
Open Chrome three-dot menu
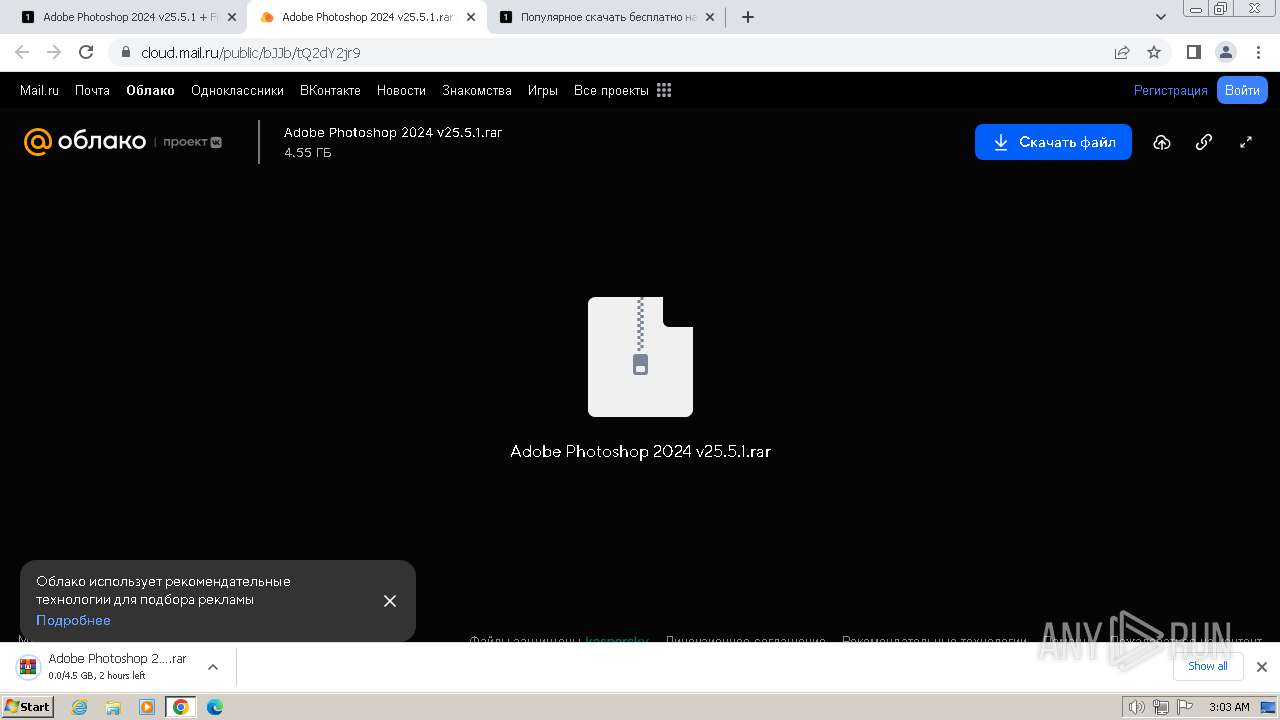1257,52
